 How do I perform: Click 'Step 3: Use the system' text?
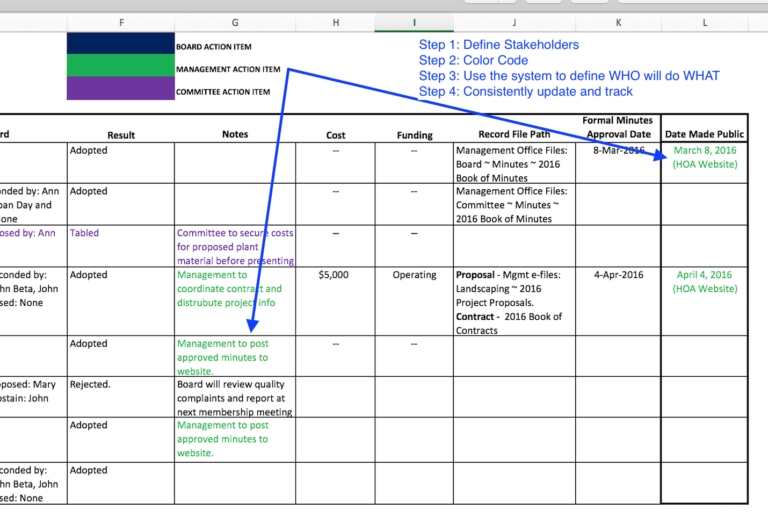click(569, 76)
